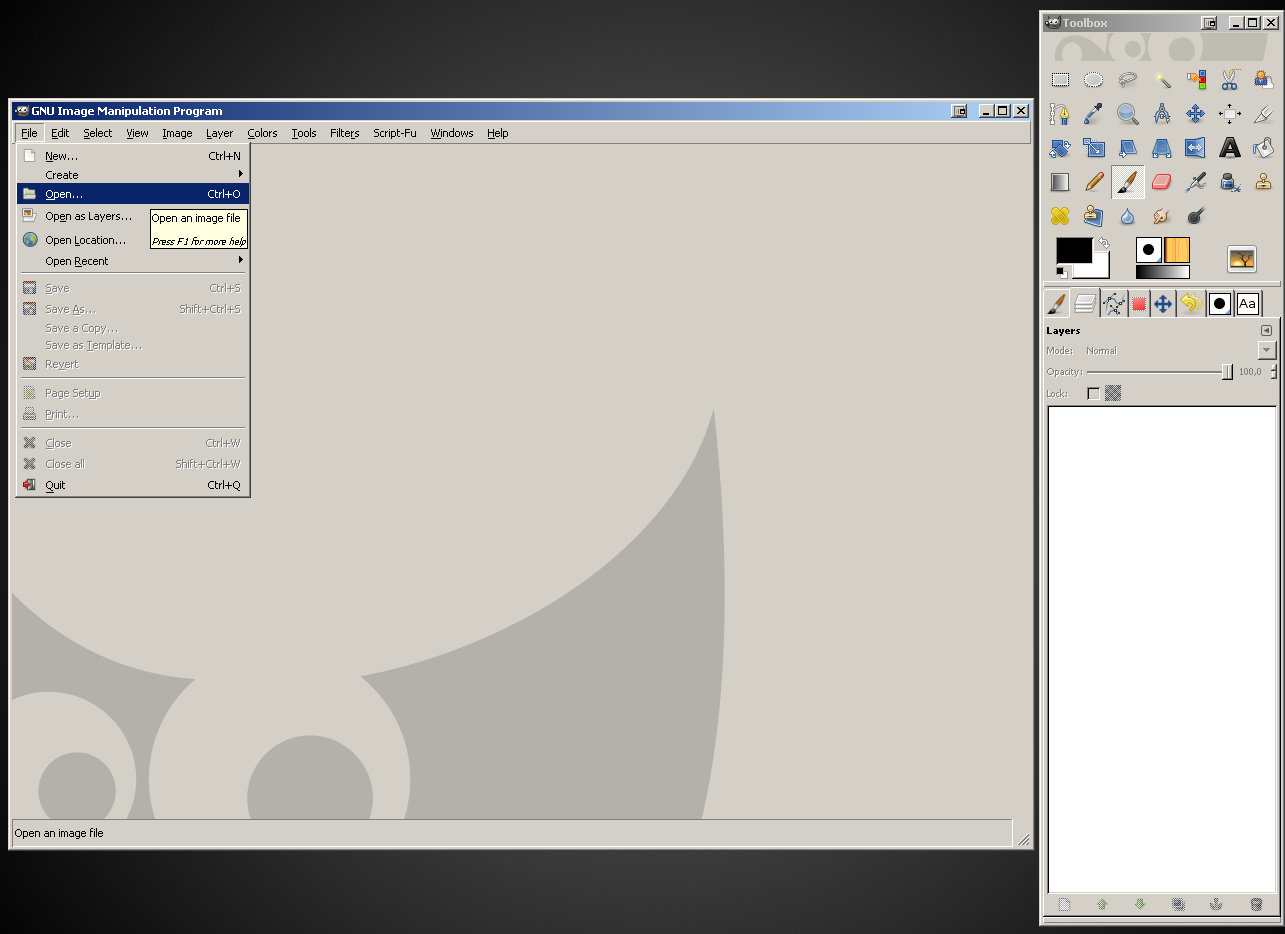
Task: Pick the Free Select lasso tool
Action: point(1128,81)
